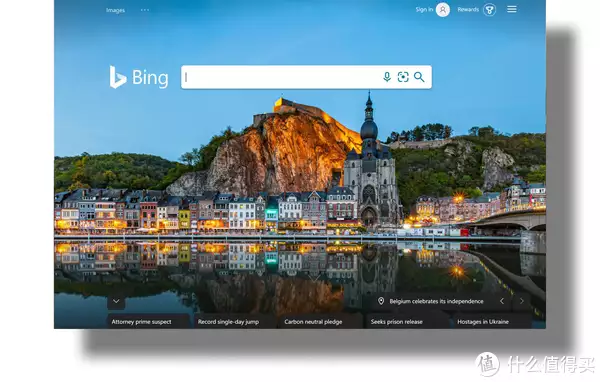Go to next background image
Screen dimensions: 600x382
521,301
